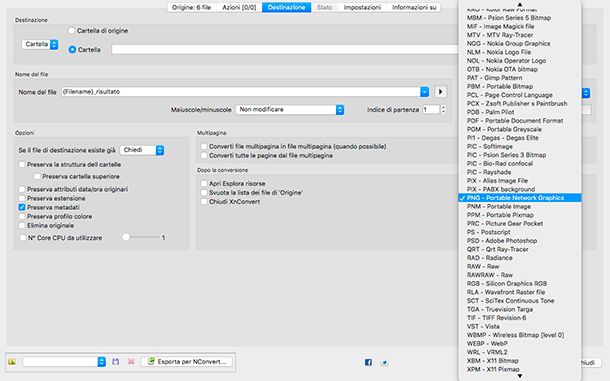
Task: Choose PS - Postscript format
Action: [x=520, y=232]
